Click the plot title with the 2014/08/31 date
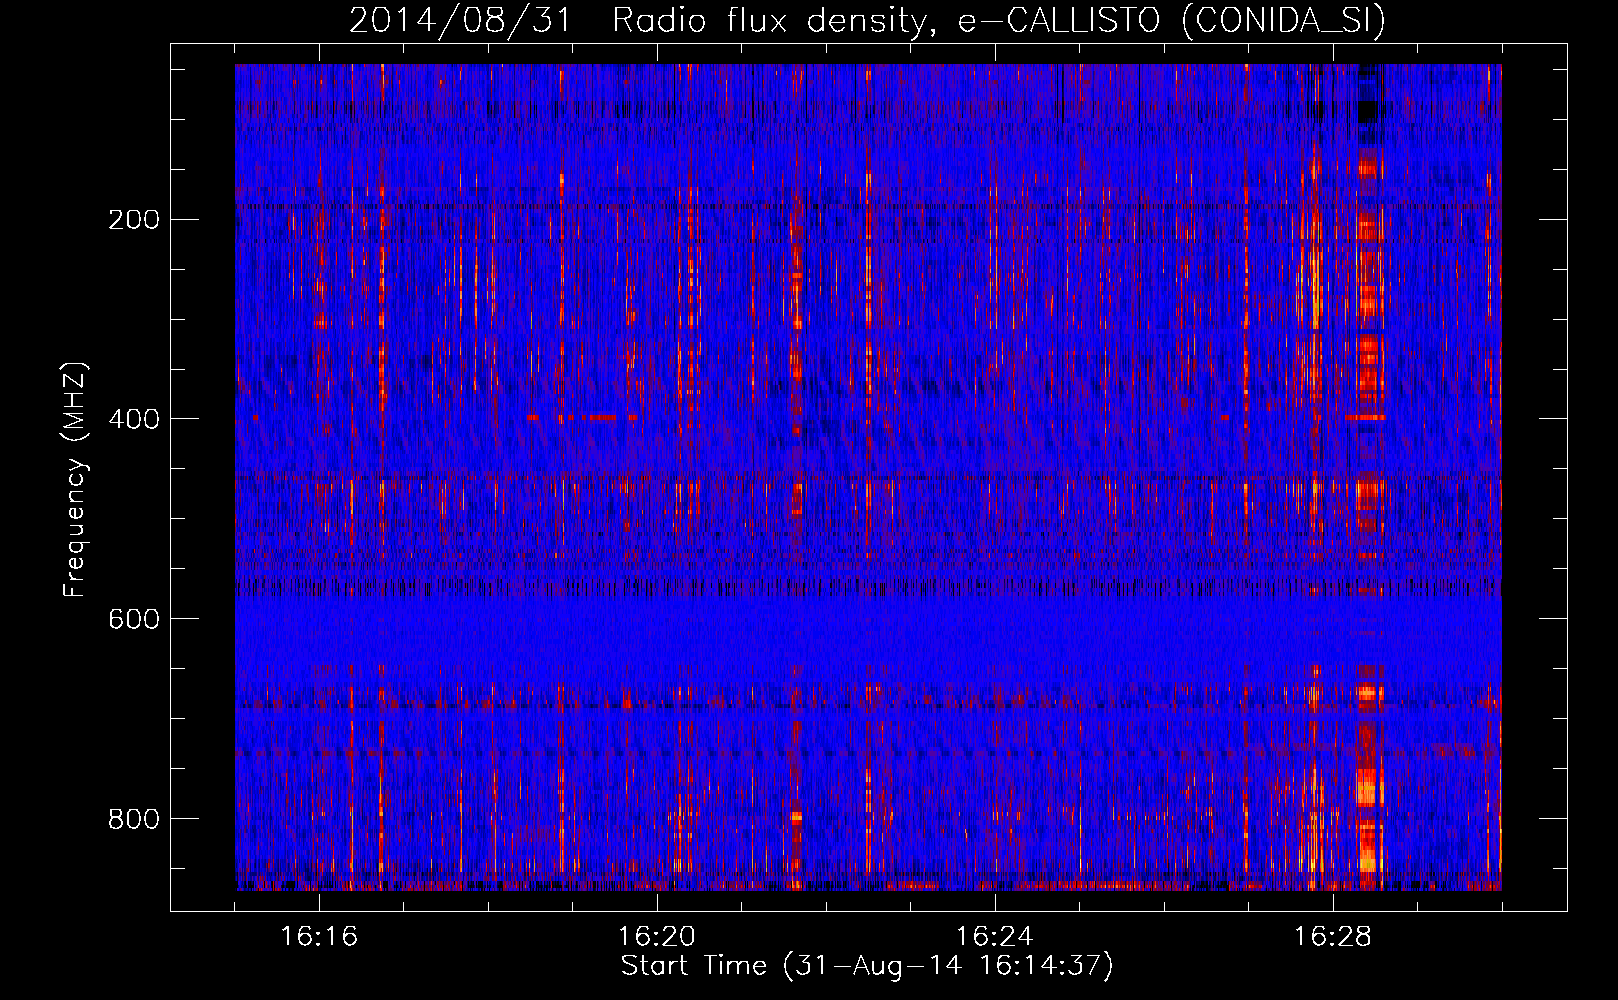Viewport: 1618px width, 1000px height. click(867, 20)
